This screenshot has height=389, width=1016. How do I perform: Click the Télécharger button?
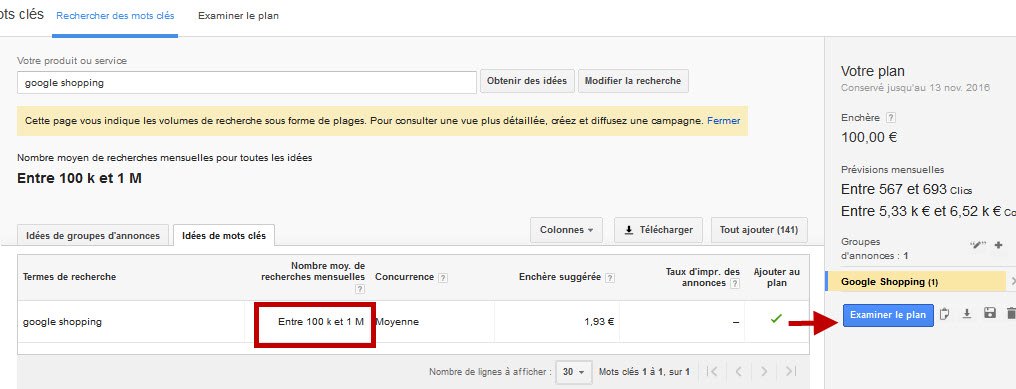658,230
